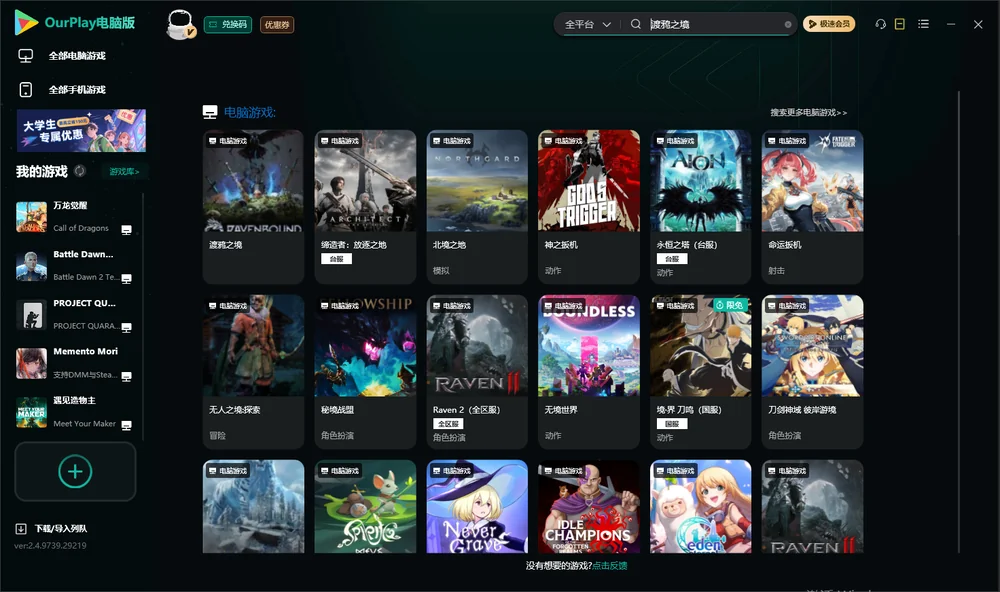Open Memento Mori game icon
Image resolution: width=1000 pixels, height=592 pixels.
click(31, 364)
